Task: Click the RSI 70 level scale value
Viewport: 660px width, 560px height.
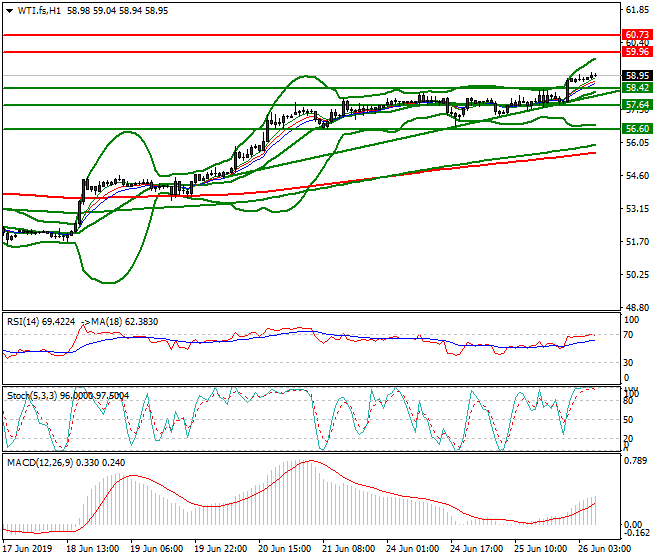Action: pos(628,335)
